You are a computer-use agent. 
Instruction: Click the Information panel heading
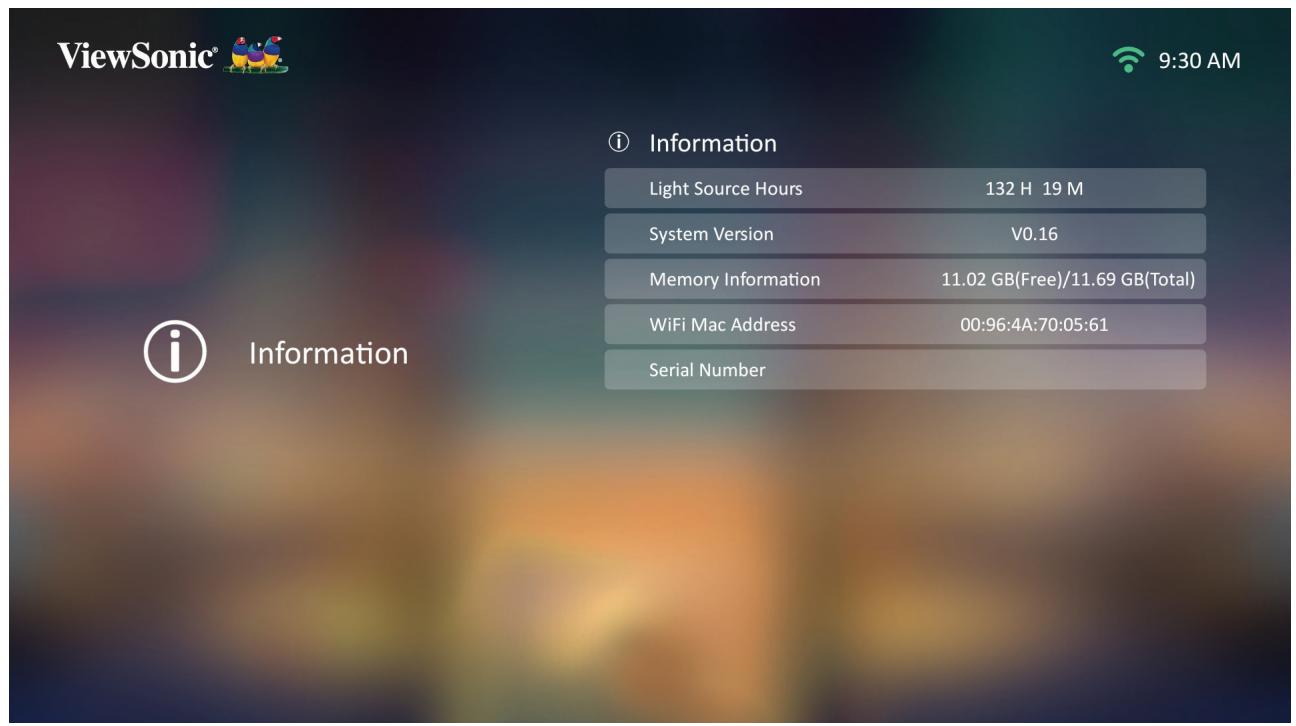coord(713,144)
